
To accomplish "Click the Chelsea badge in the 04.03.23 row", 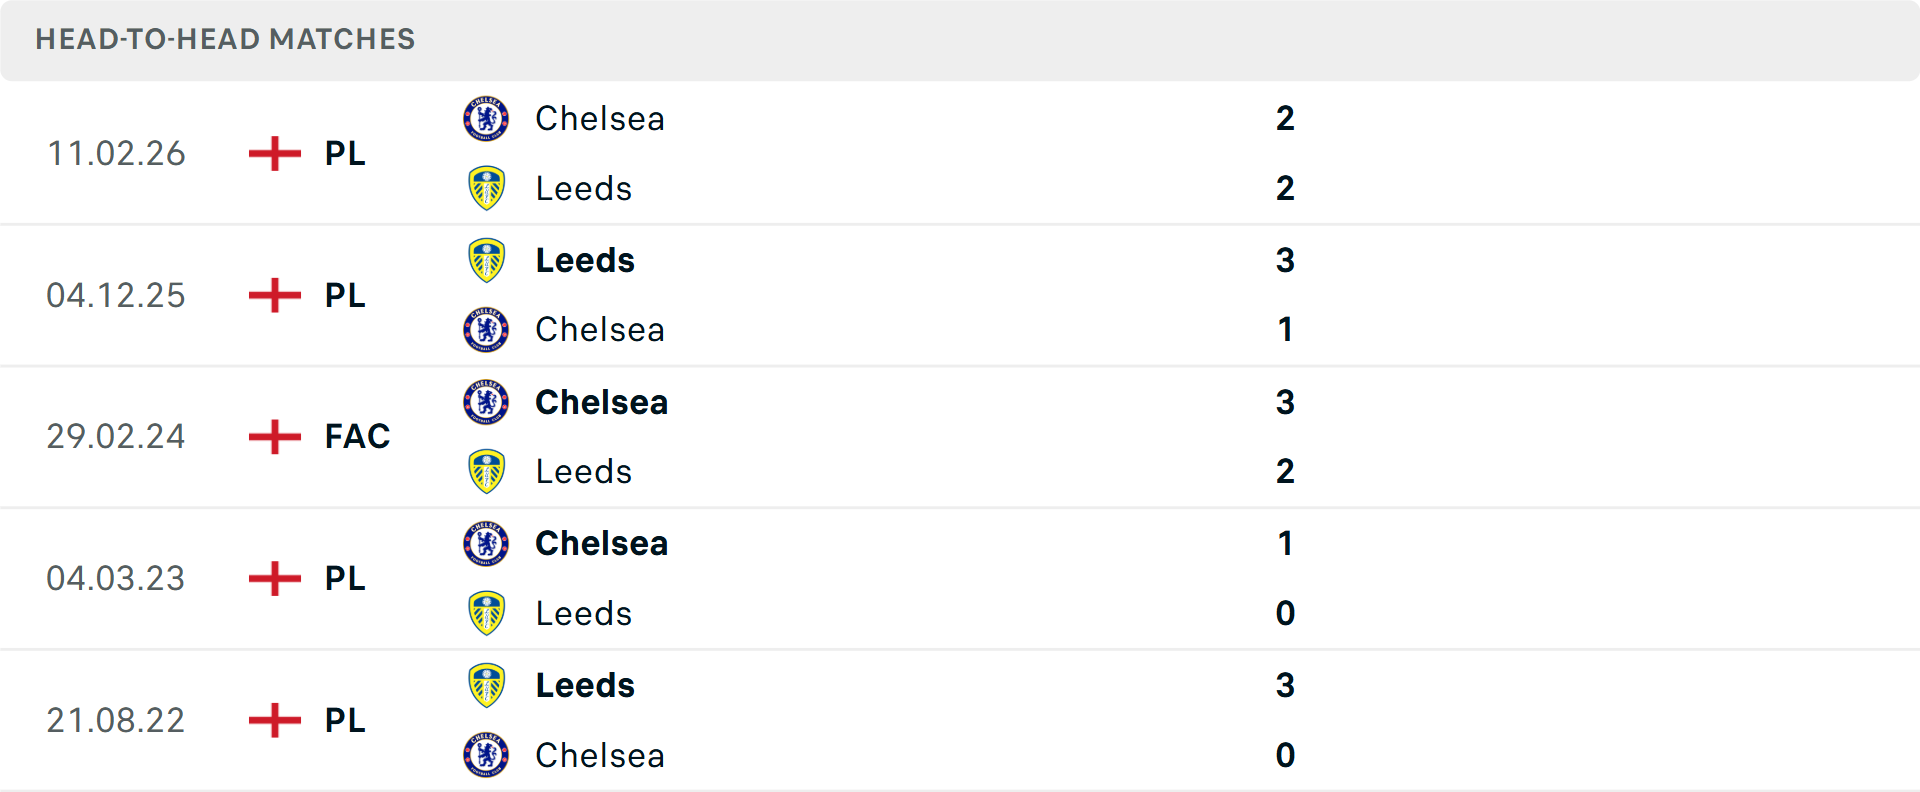I will coord(486,544).
